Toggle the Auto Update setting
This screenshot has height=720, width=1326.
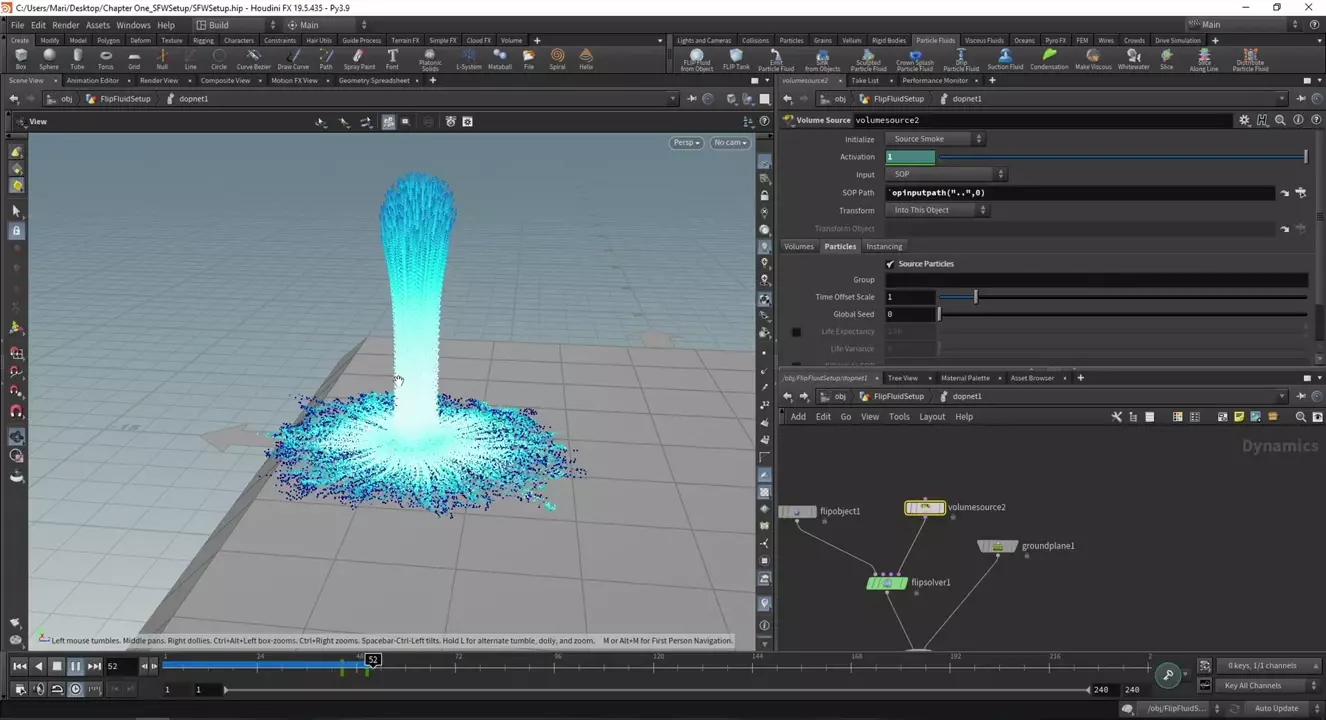click(1276, 708)
